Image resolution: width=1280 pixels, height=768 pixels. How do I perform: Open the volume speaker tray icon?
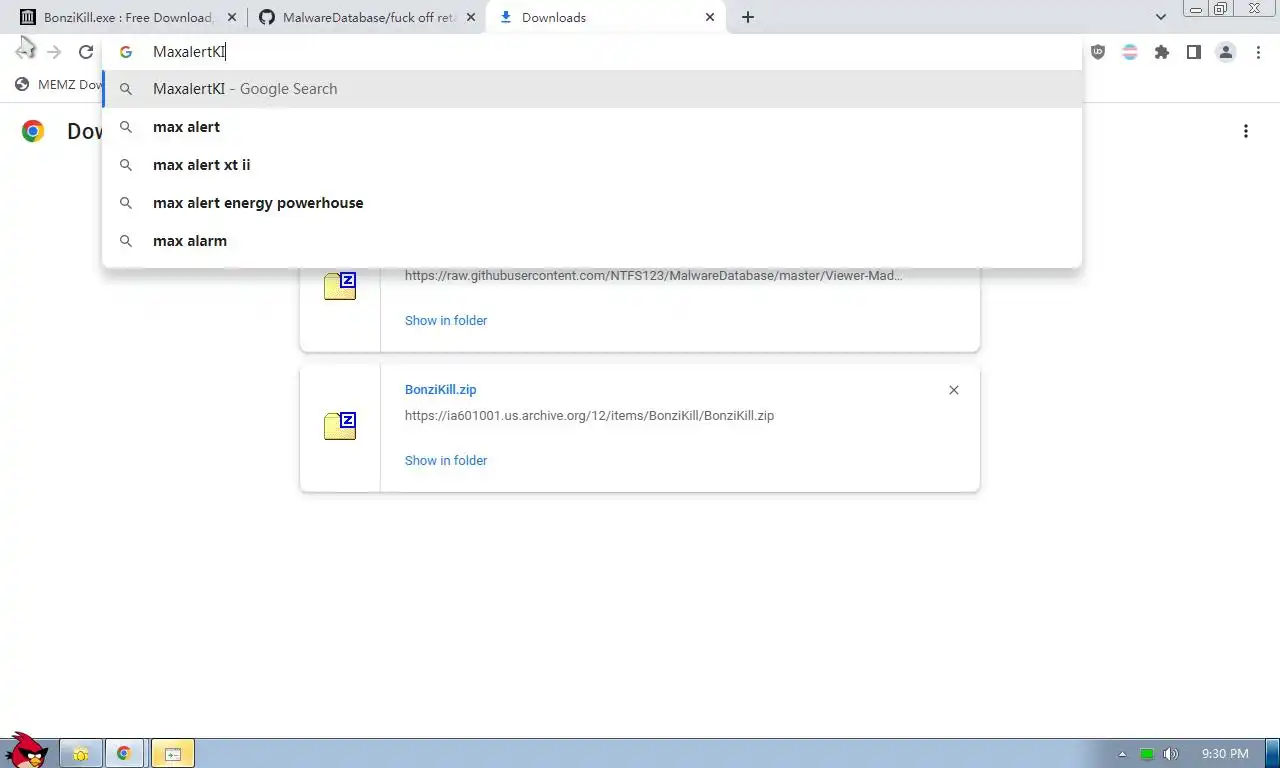click(x=1170, y=754)
